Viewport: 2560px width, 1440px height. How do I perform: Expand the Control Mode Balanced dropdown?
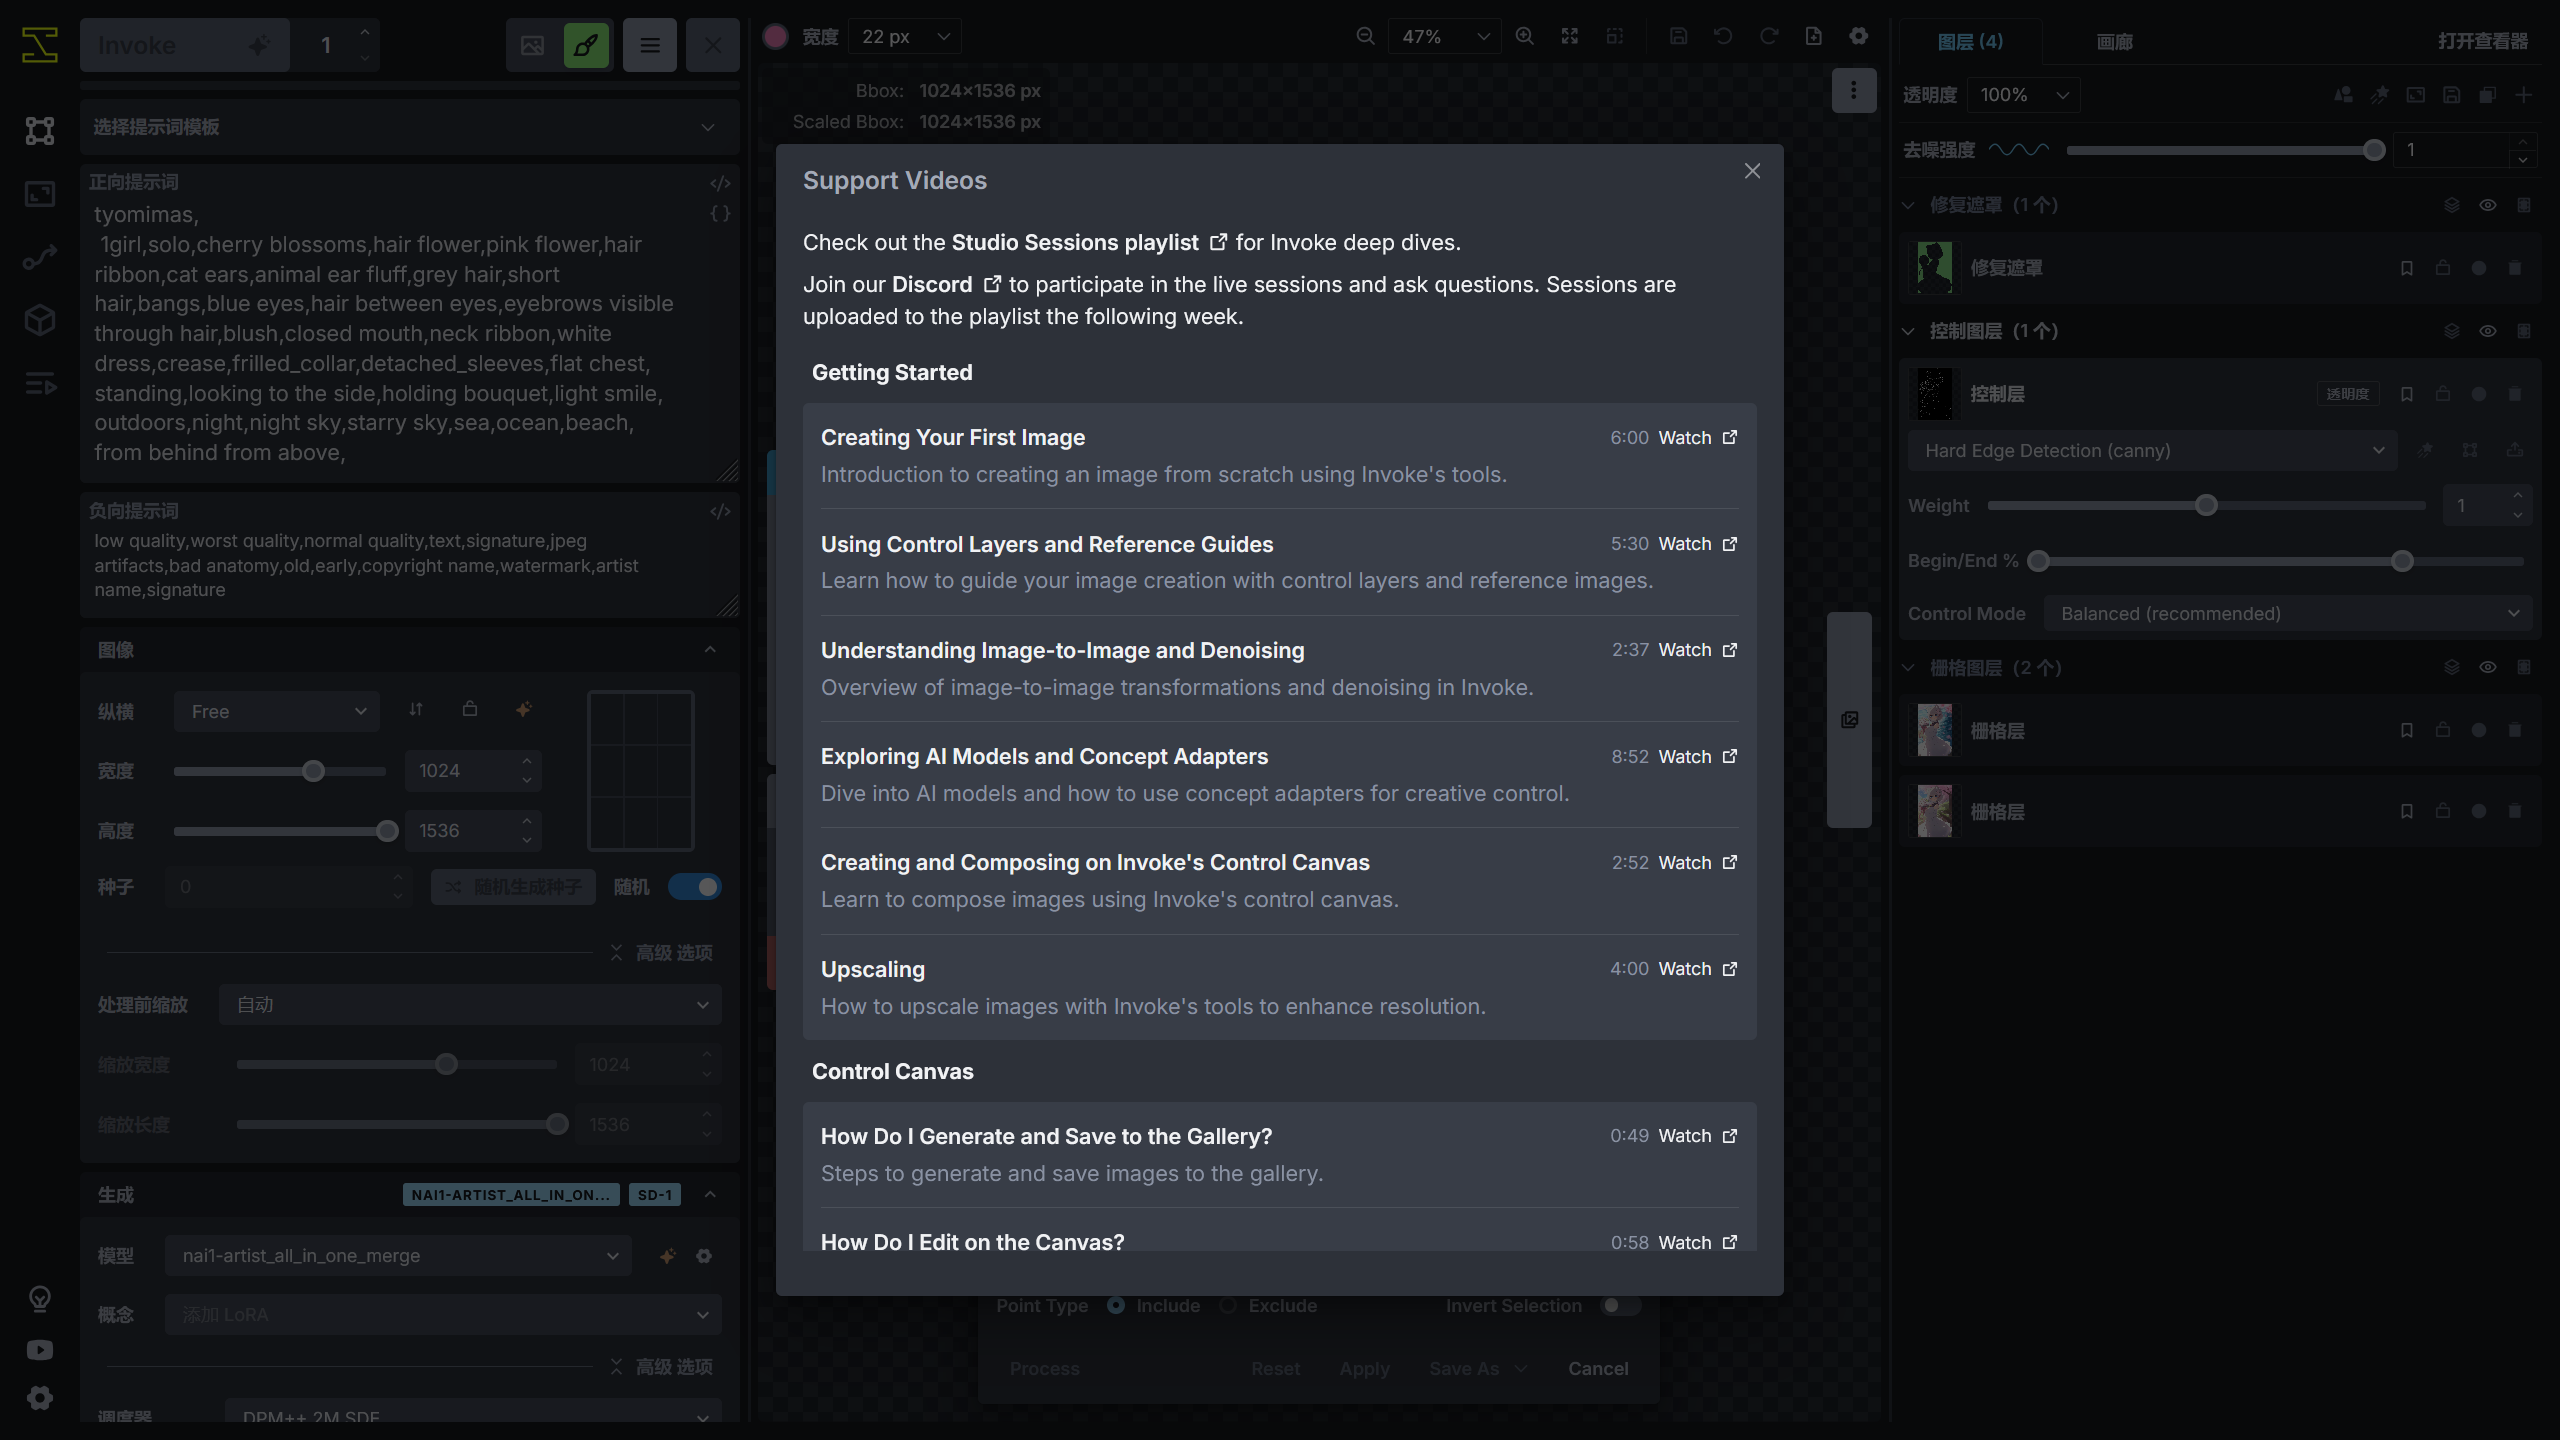pyautogui.click(x=2288, y=614)
